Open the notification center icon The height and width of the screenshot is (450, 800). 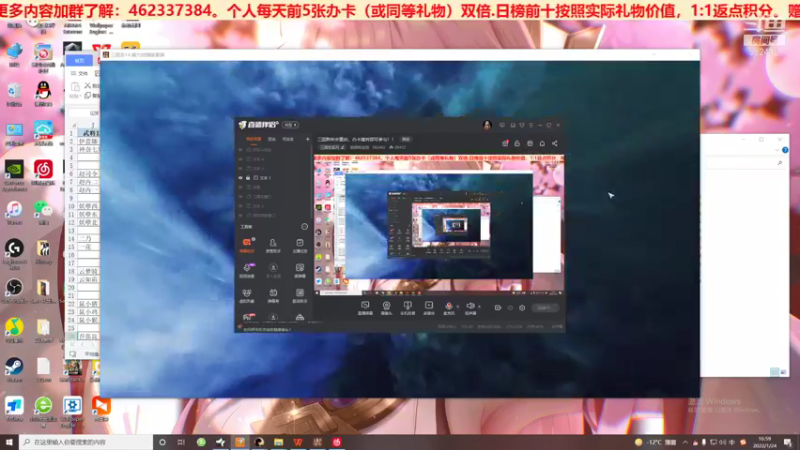pyautogui.click(x=789, y=442)
